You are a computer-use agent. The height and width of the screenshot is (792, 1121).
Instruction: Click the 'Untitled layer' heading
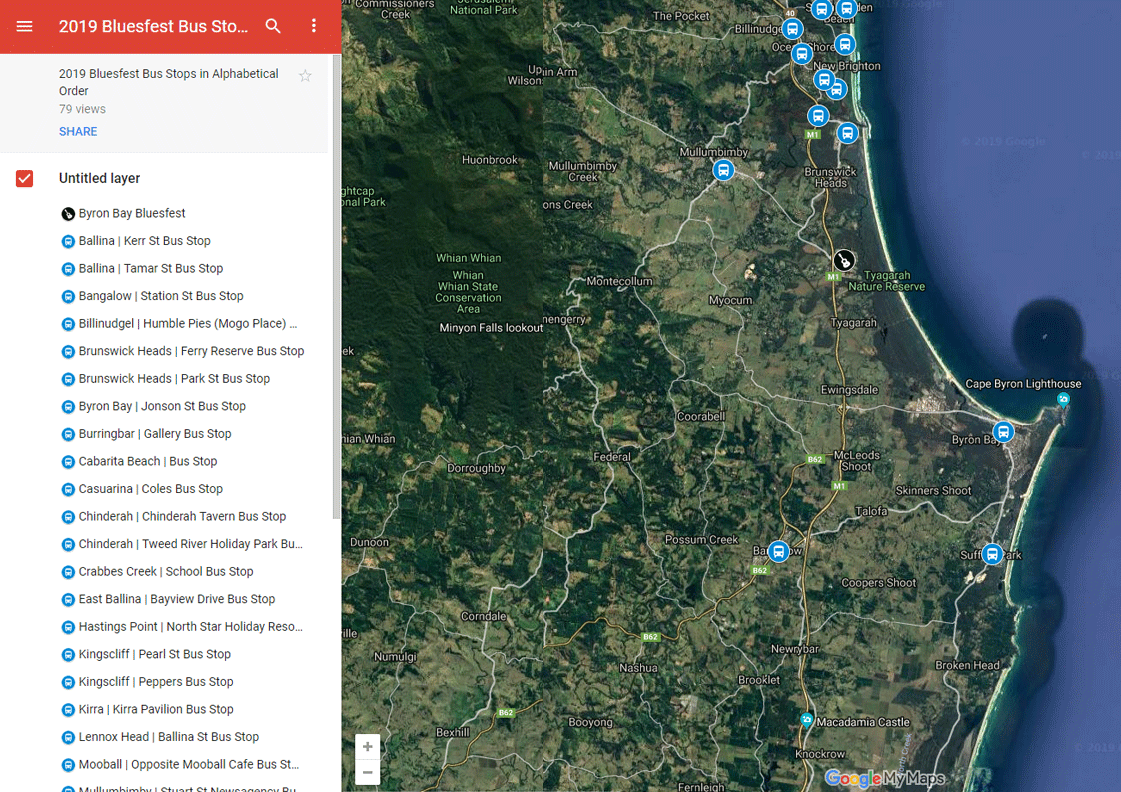pos(99,178)
